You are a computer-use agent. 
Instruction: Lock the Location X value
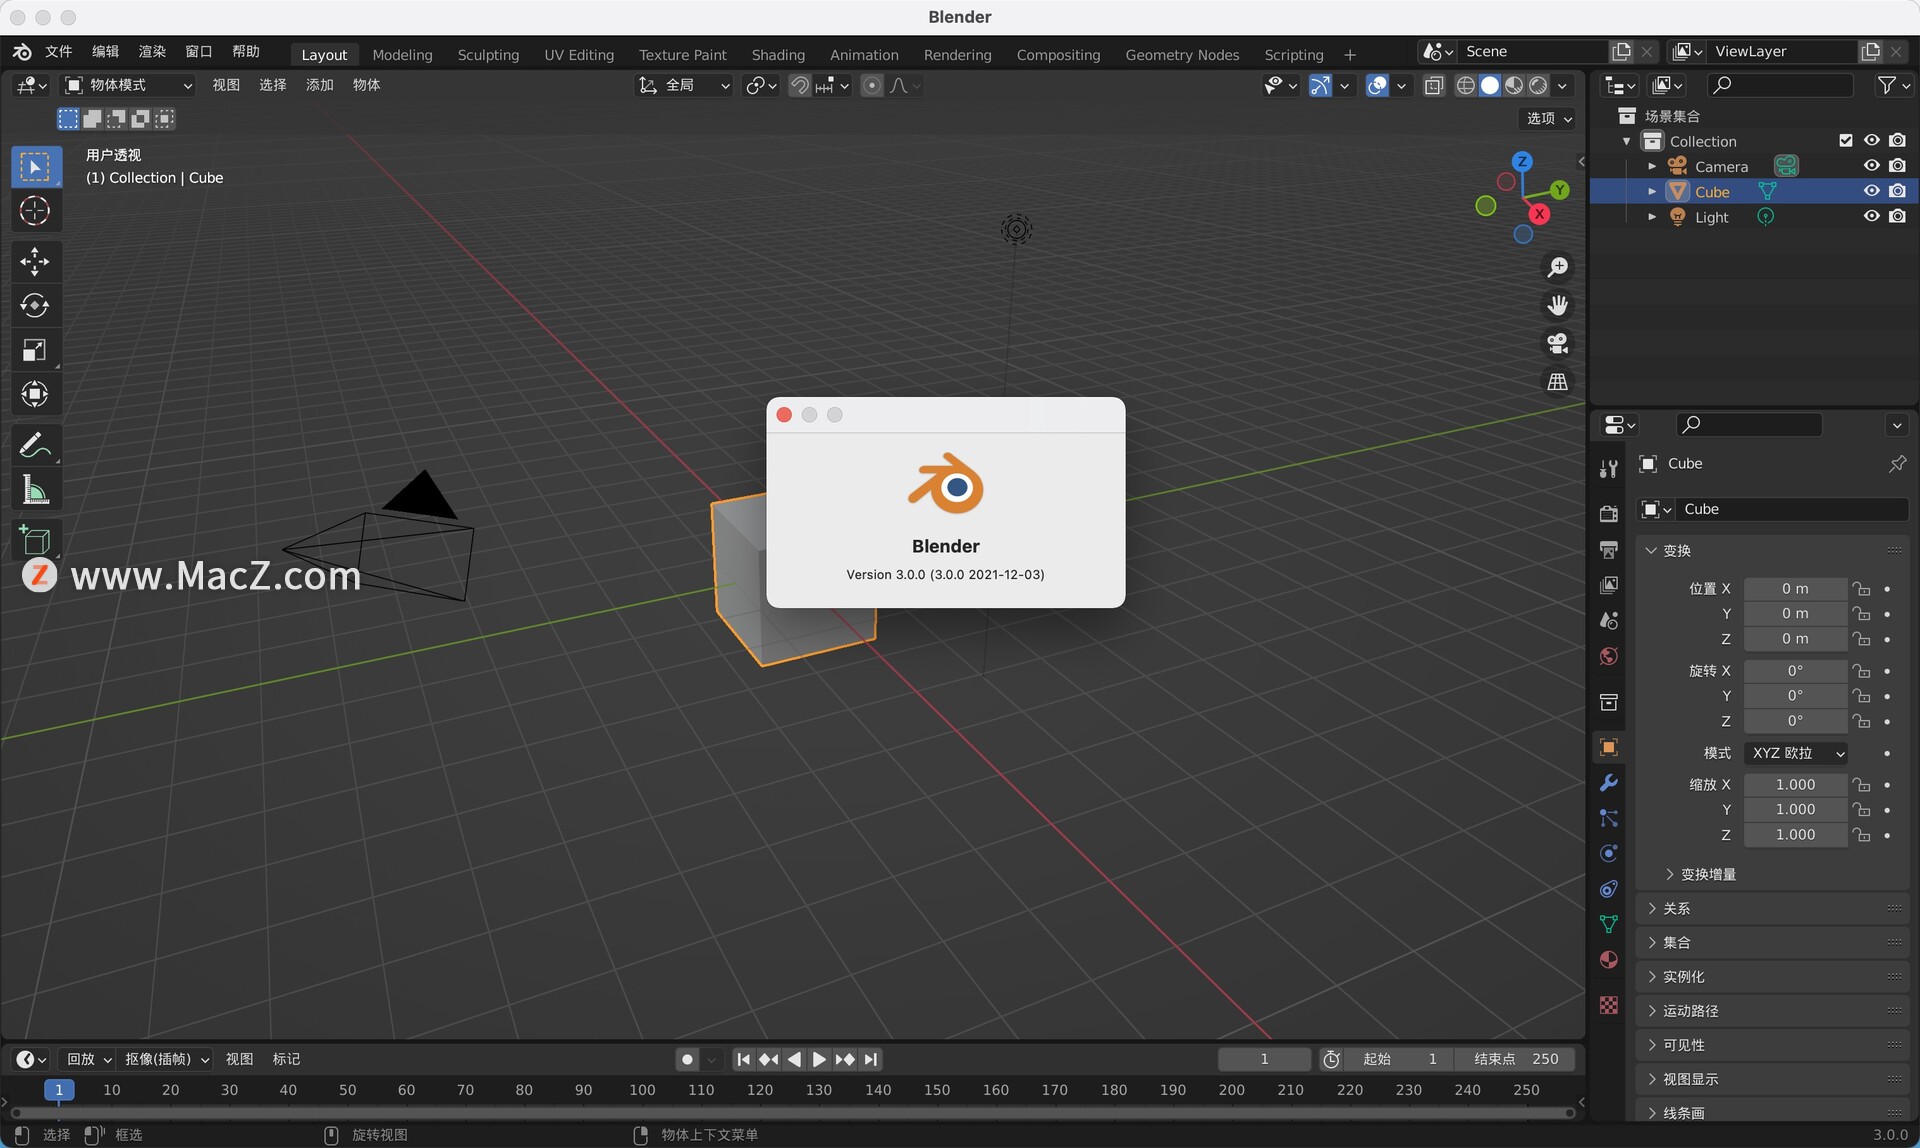click(x=1861, y=589)
